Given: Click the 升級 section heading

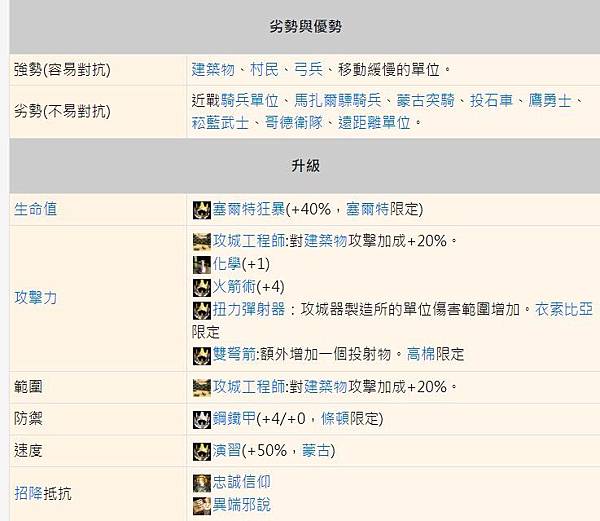Looking at the screenshot, I should (x=305, y=166).
